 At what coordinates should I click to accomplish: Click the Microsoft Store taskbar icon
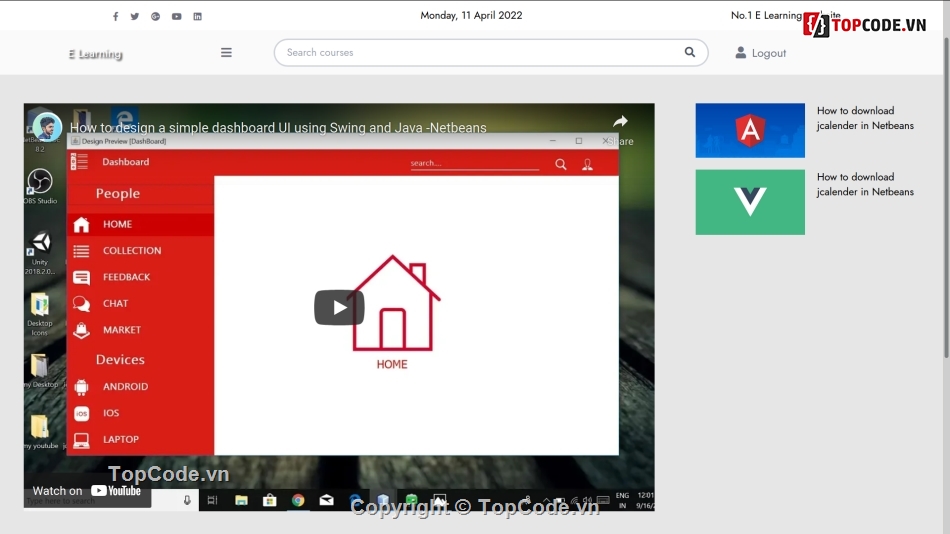pyautogui.click(x=270, y=500)
